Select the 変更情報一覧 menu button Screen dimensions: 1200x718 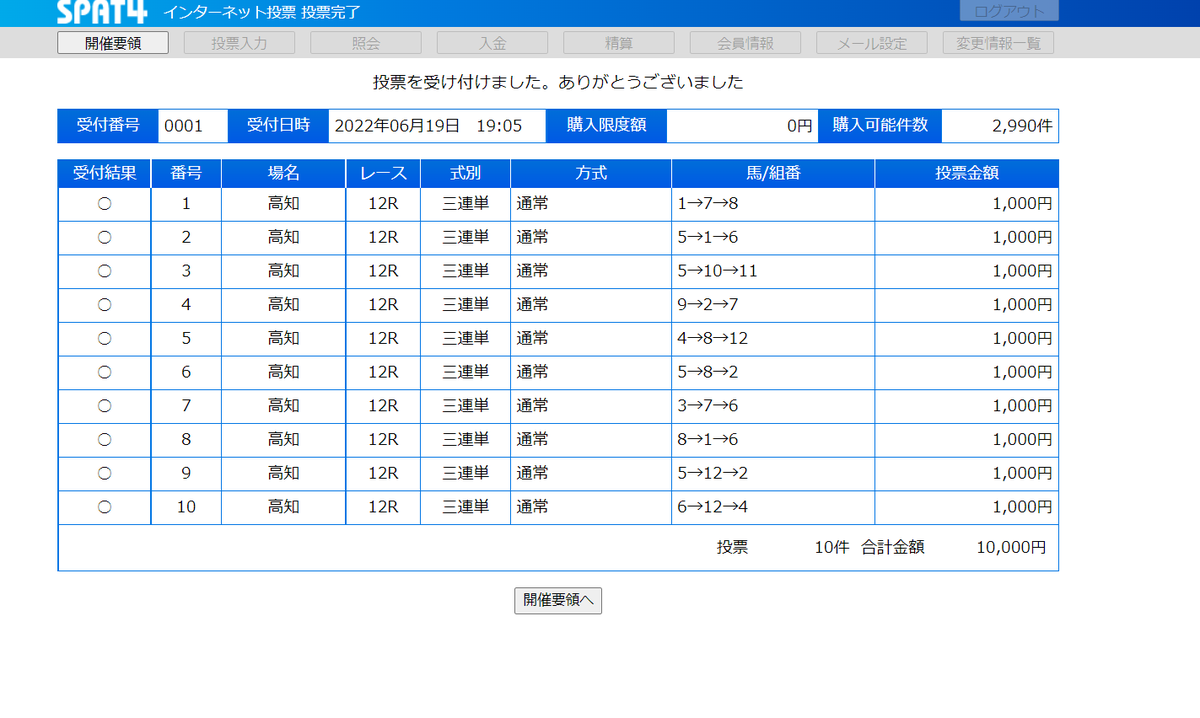[998, 43]
